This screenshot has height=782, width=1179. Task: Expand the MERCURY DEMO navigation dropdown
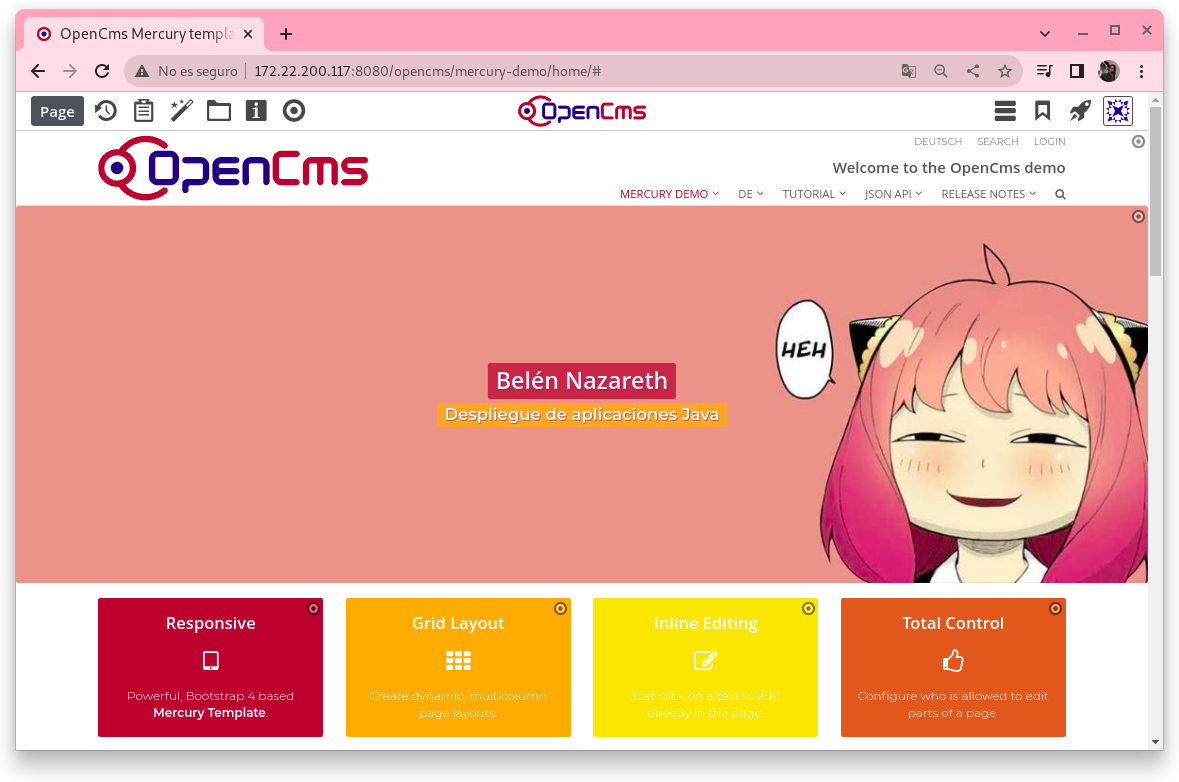669,194
